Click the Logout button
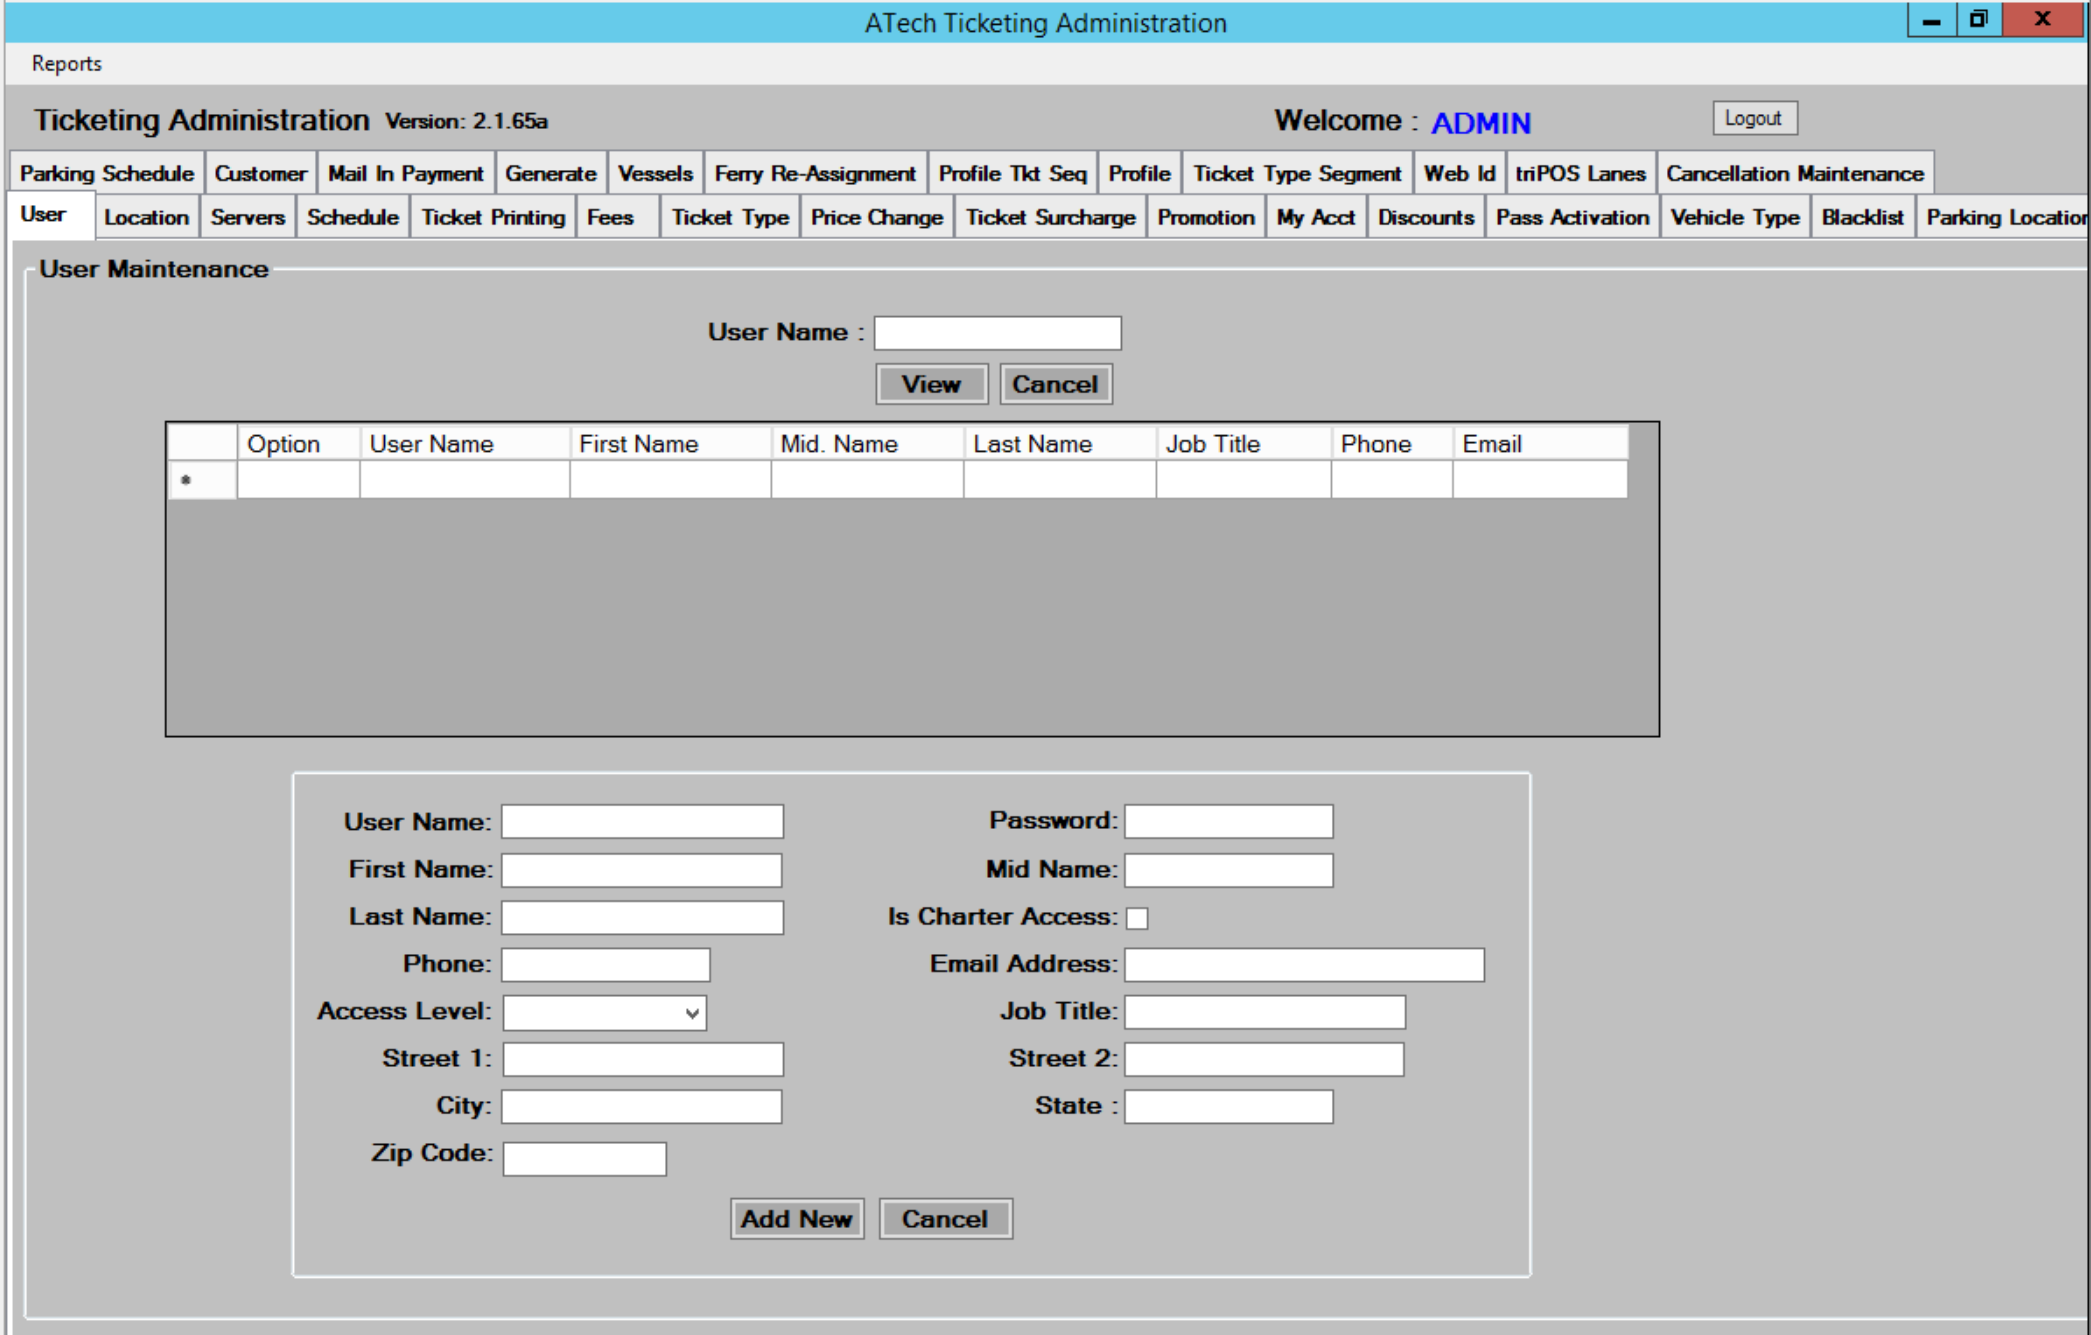This screenshot has width=2091, height=1335. click(1753, 118)
